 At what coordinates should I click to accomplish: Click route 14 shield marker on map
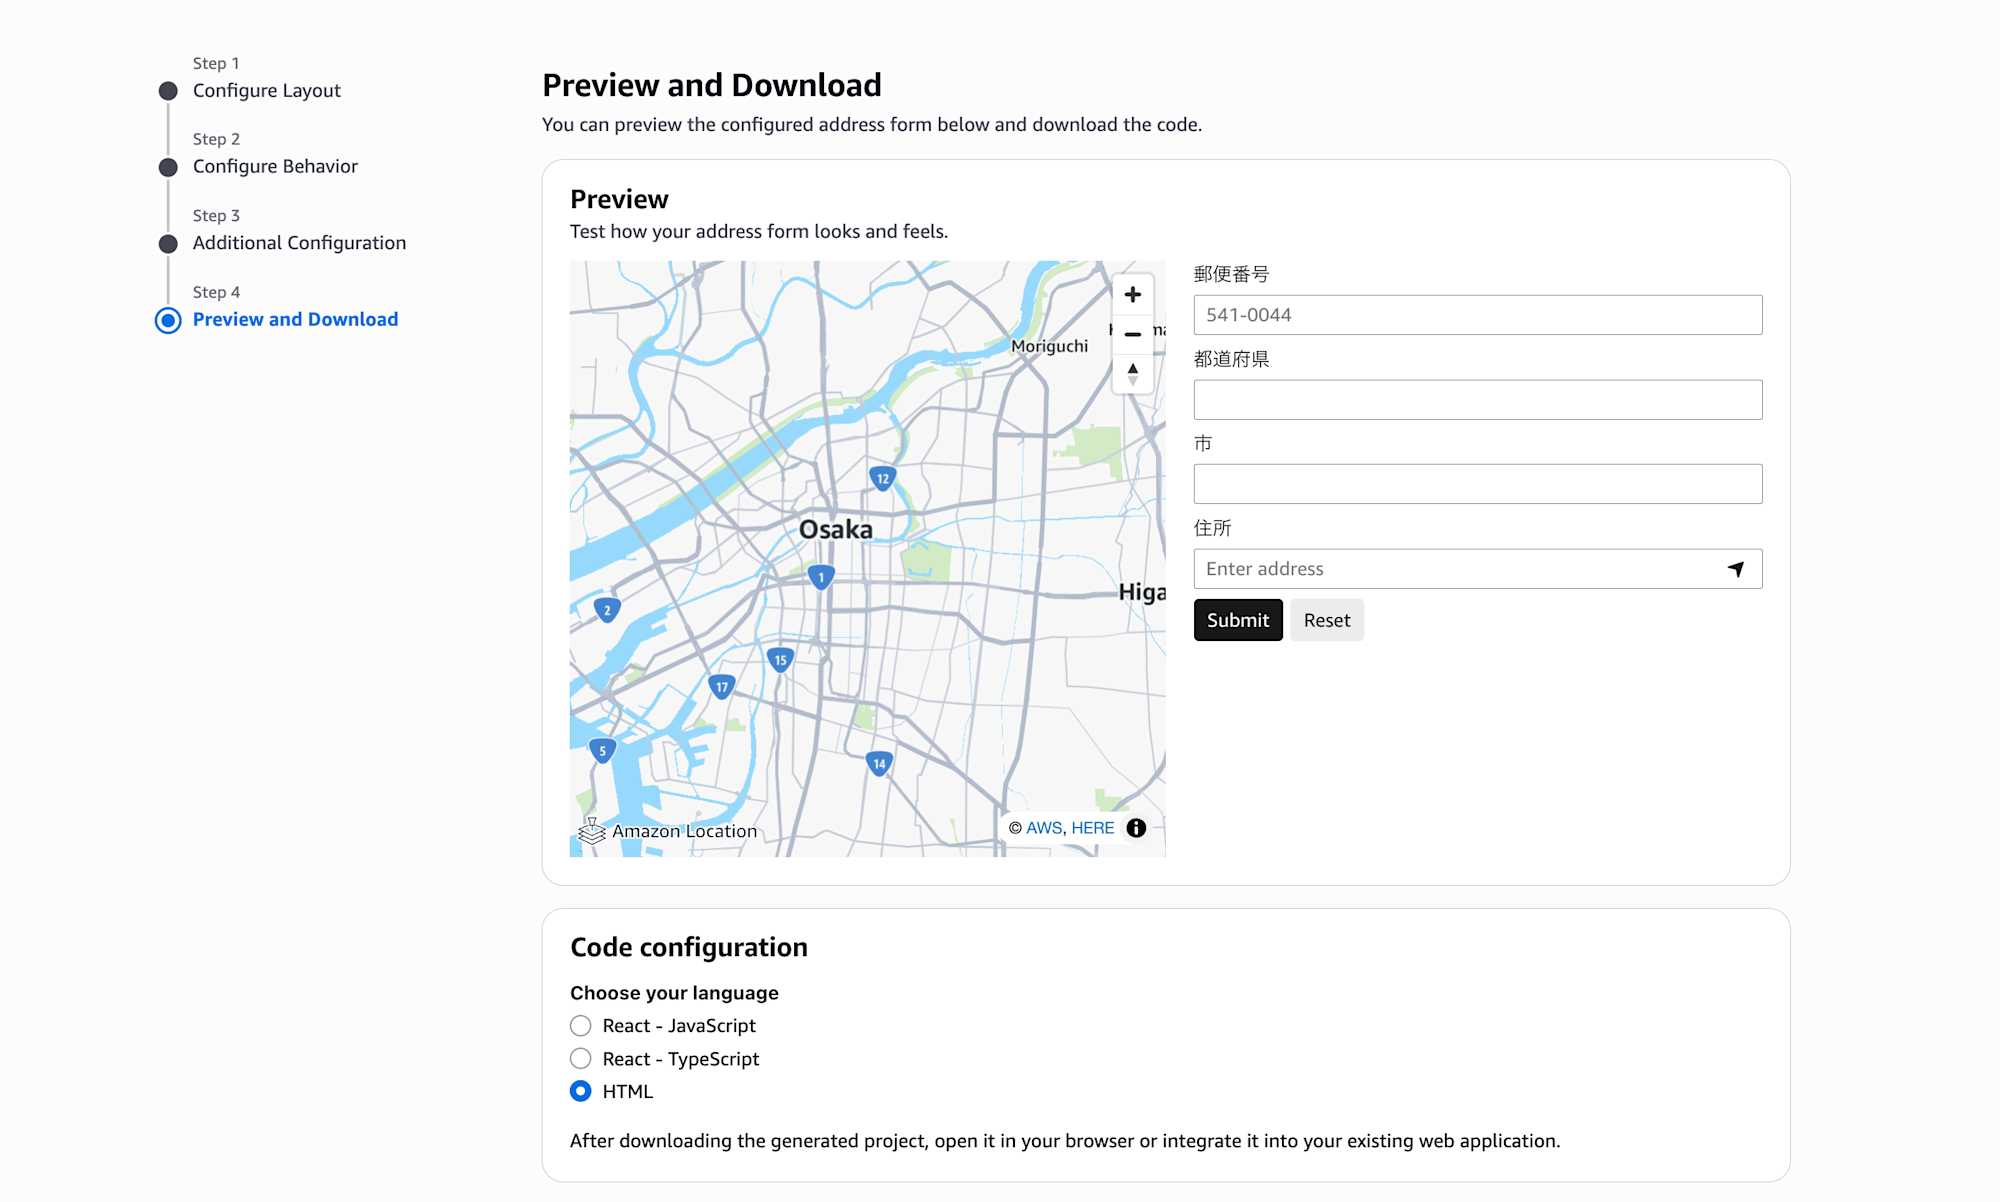879,764
